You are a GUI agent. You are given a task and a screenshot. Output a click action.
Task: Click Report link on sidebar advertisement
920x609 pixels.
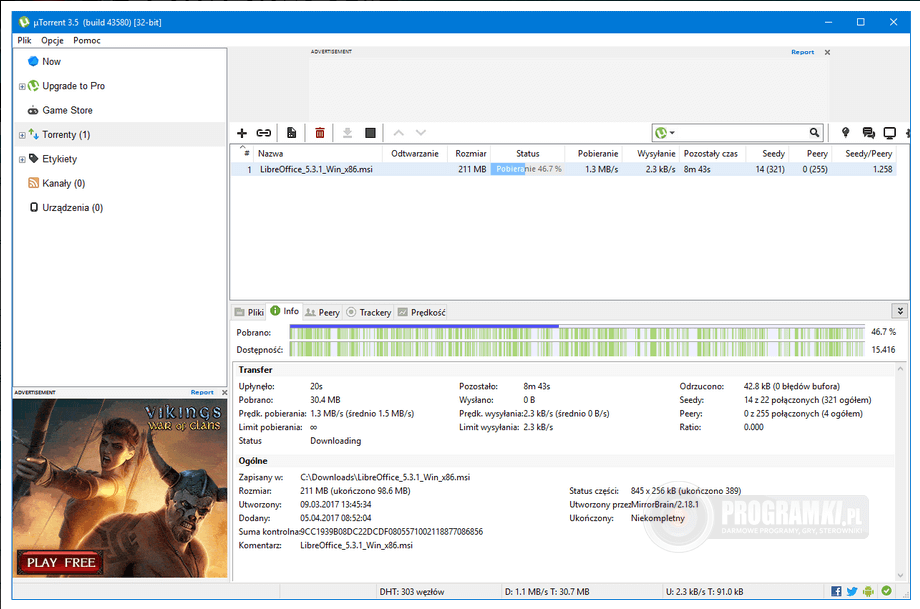coord(202,392)
